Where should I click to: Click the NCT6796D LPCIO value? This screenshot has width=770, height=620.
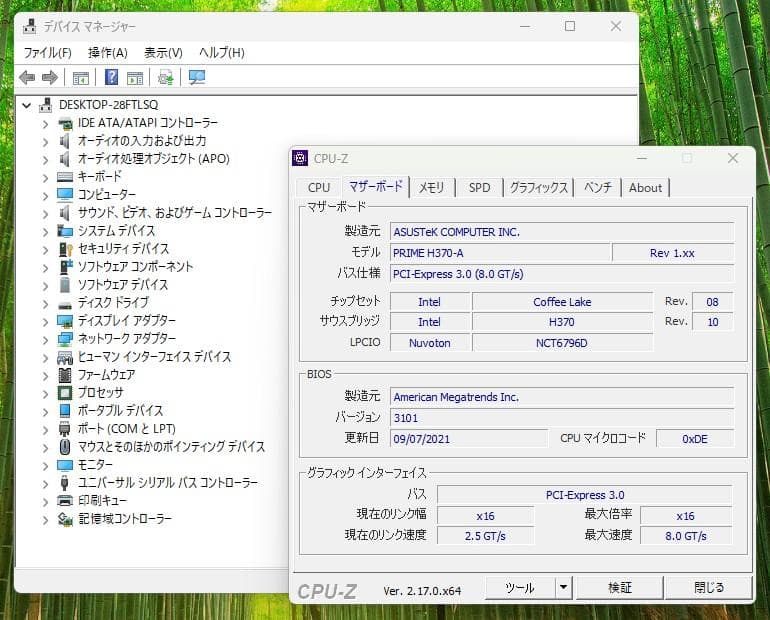pos(562,343)
